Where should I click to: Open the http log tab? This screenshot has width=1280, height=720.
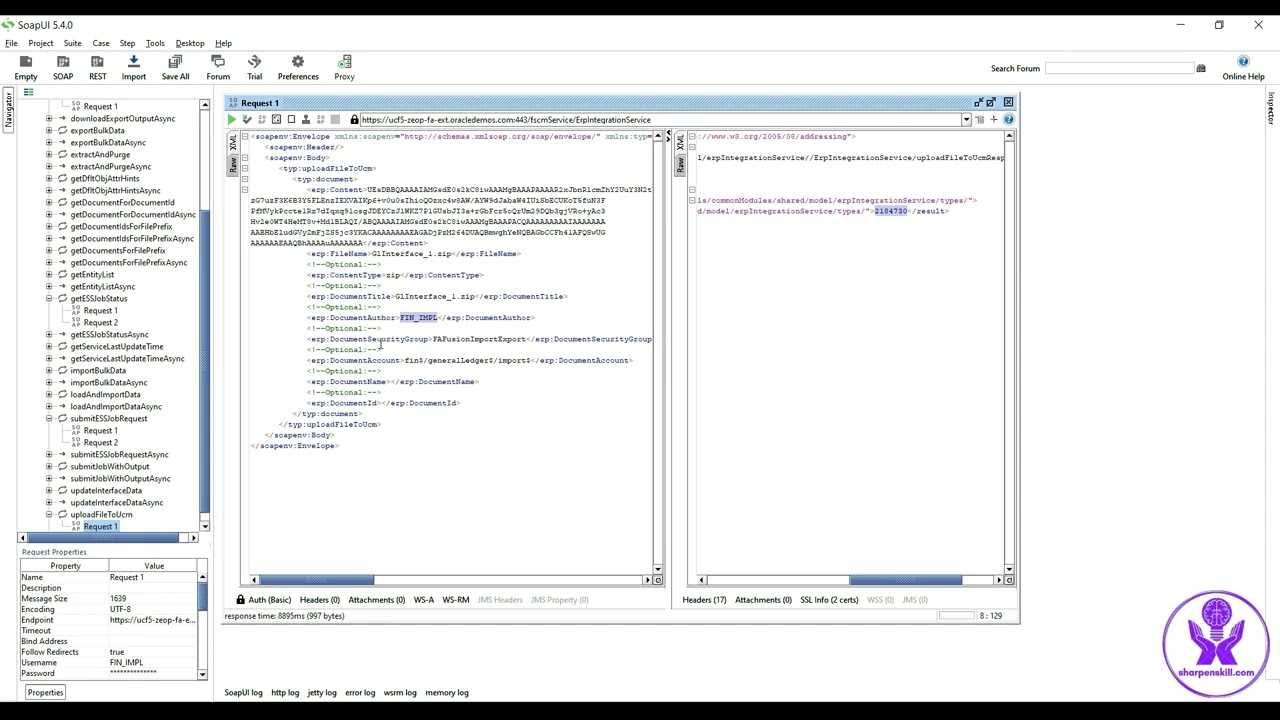pos(285,692)
